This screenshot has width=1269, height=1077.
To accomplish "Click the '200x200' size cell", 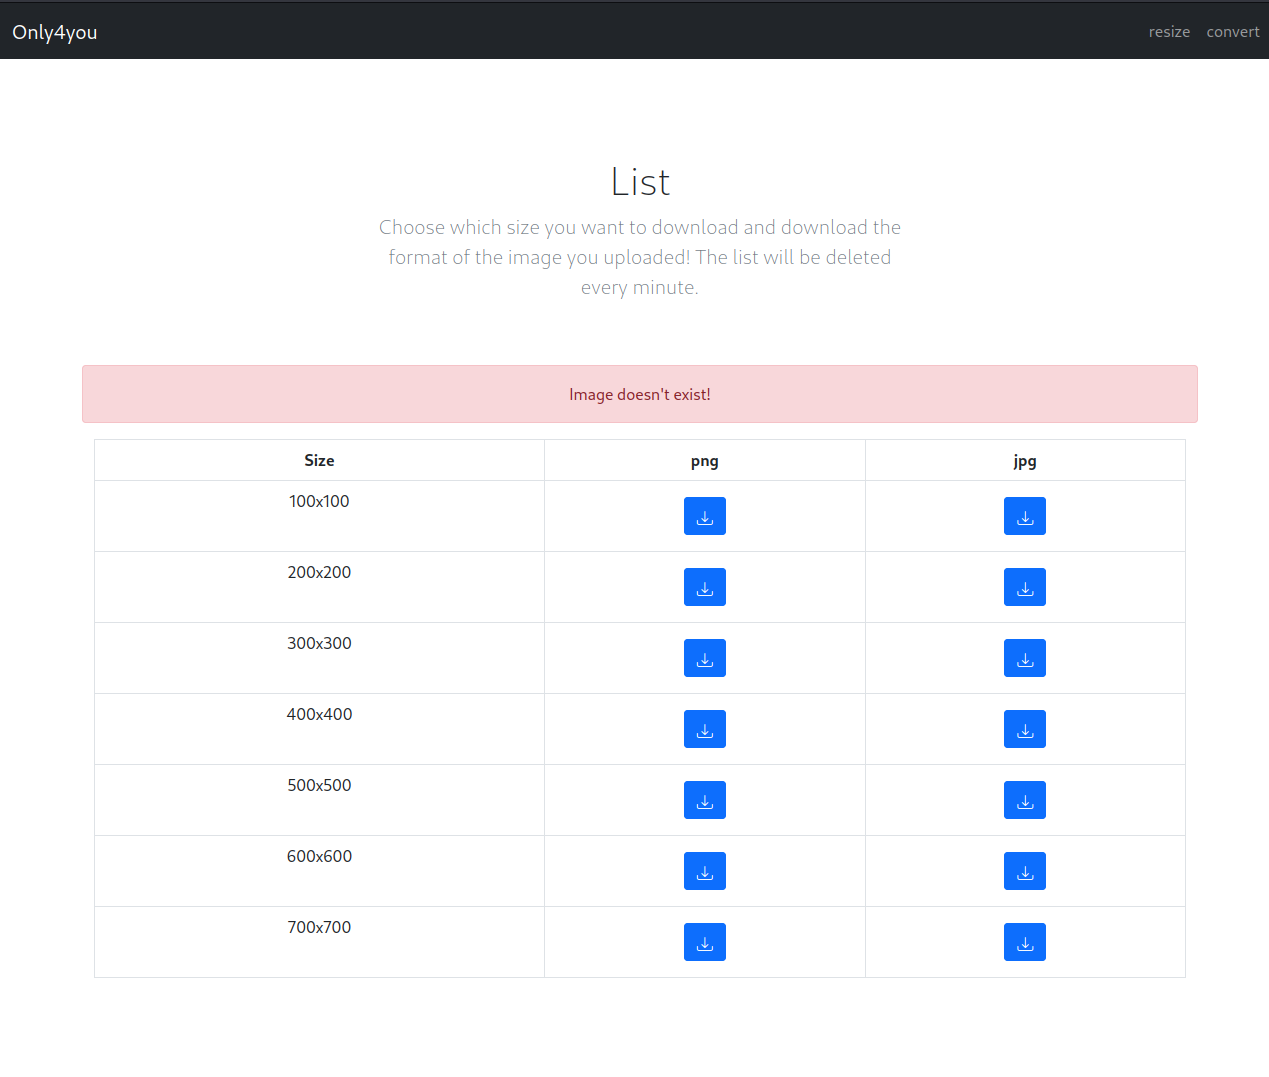I will pyautogui.click(x=319, y=587).
